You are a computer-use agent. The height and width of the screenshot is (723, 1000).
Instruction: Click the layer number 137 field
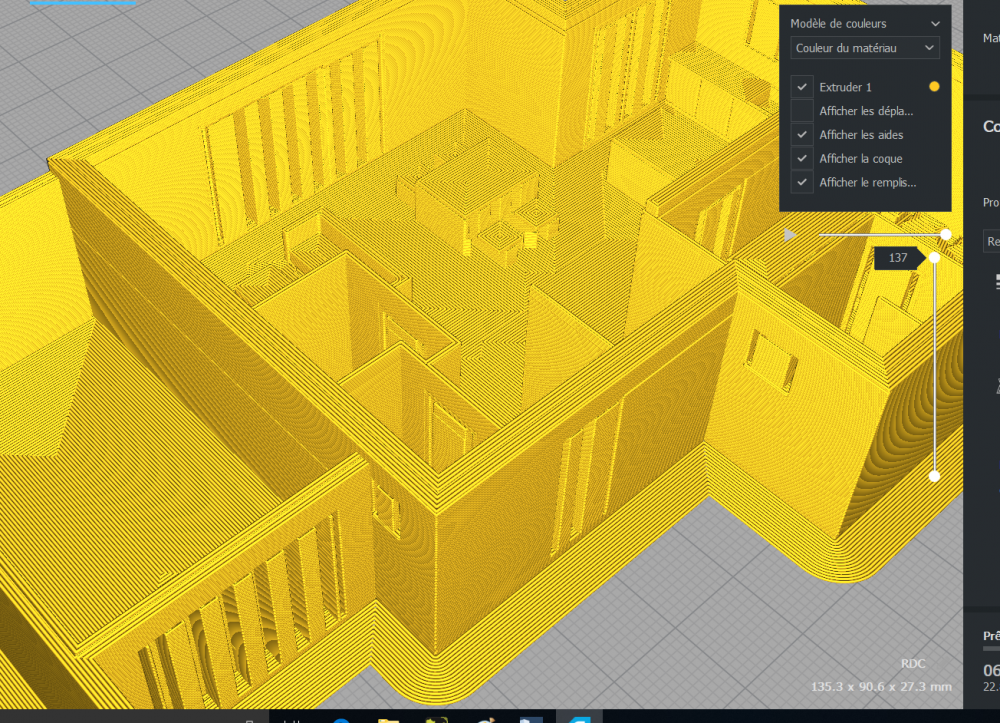point(897,258)
